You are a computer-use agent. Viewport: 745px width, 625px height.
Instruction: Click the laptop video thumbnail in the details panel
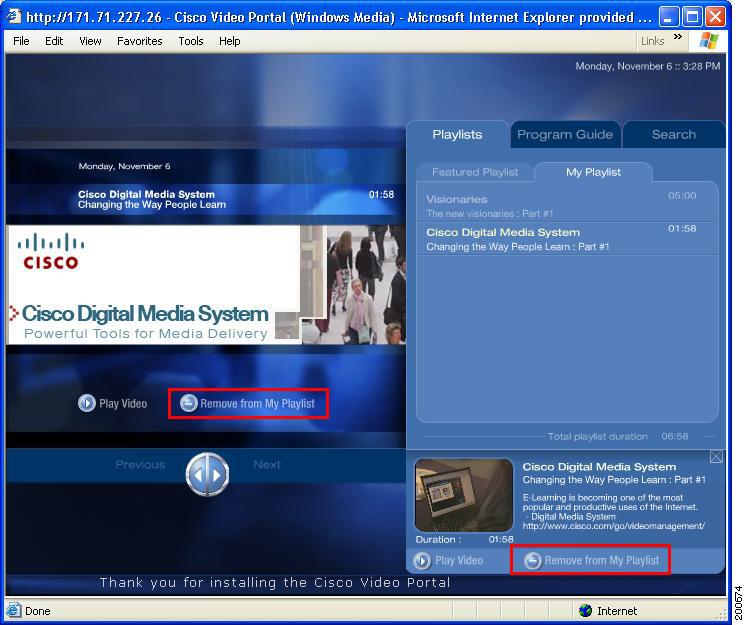pos(464,495)
